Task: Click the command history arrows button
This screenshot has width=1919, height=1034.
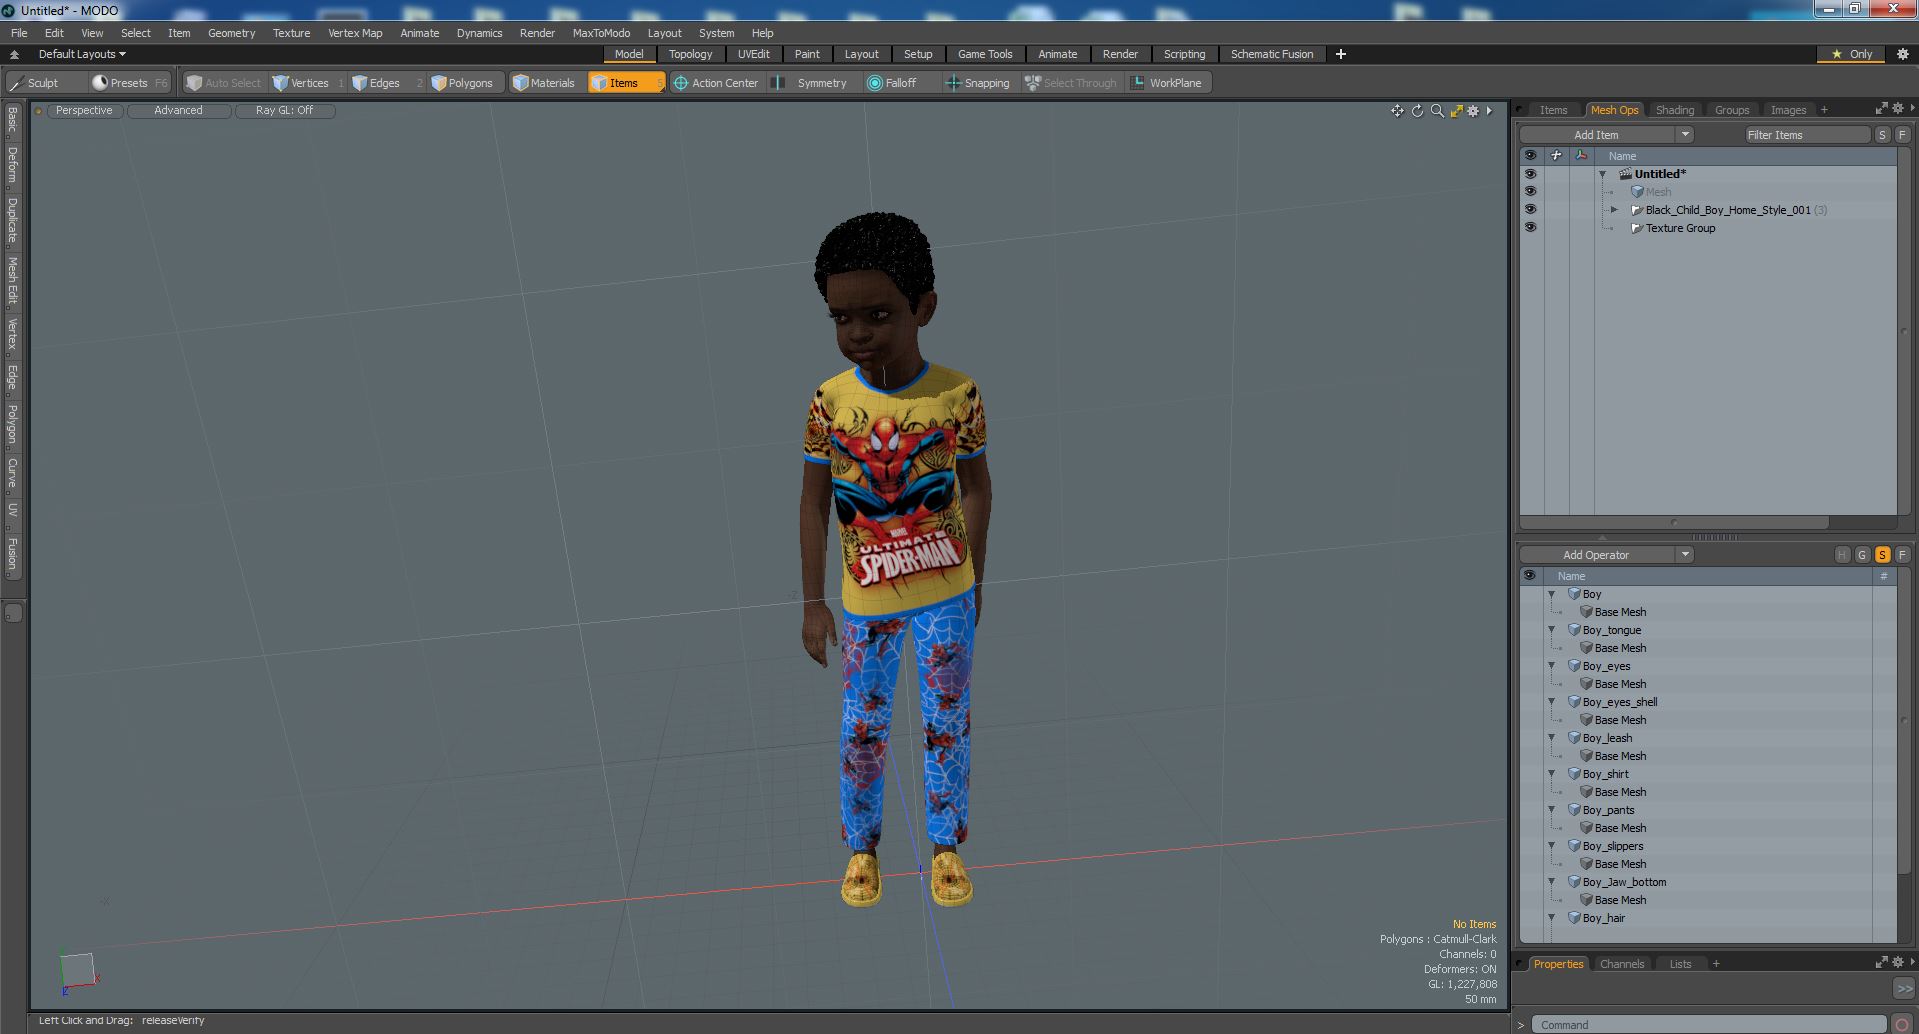Action: click(1904, 988)
